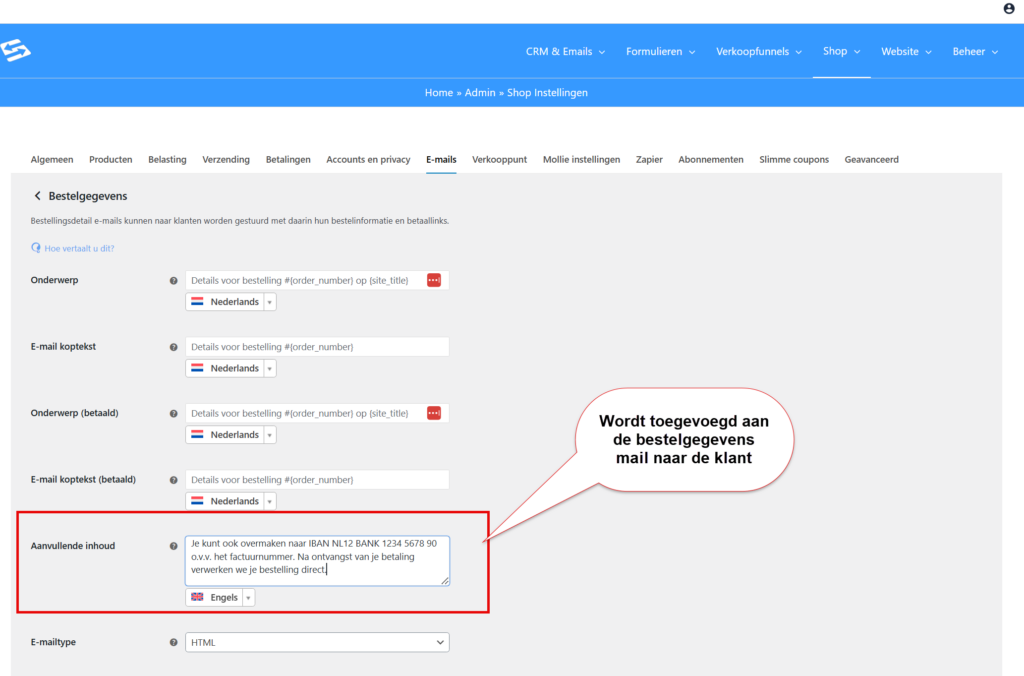Click help icon beside E-mail koptekst

174,347
